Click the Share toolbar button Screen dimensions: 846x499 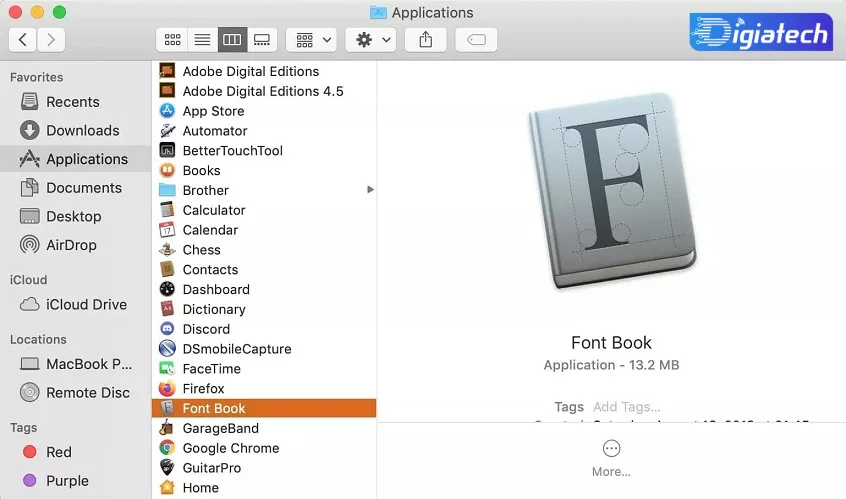(x=426, y=39)
